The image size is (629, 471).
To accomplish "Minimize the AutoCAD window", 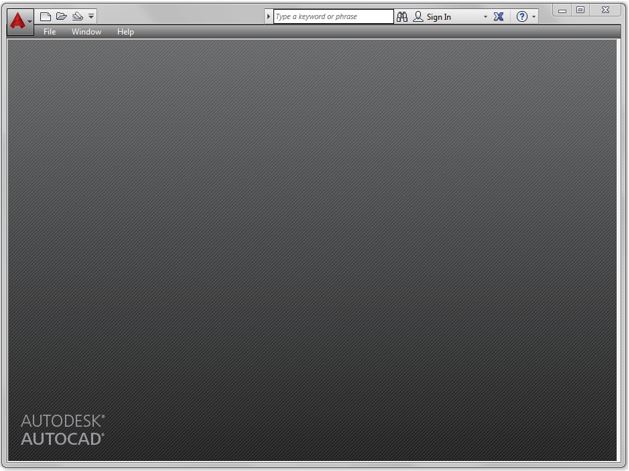I will [562, 10].
